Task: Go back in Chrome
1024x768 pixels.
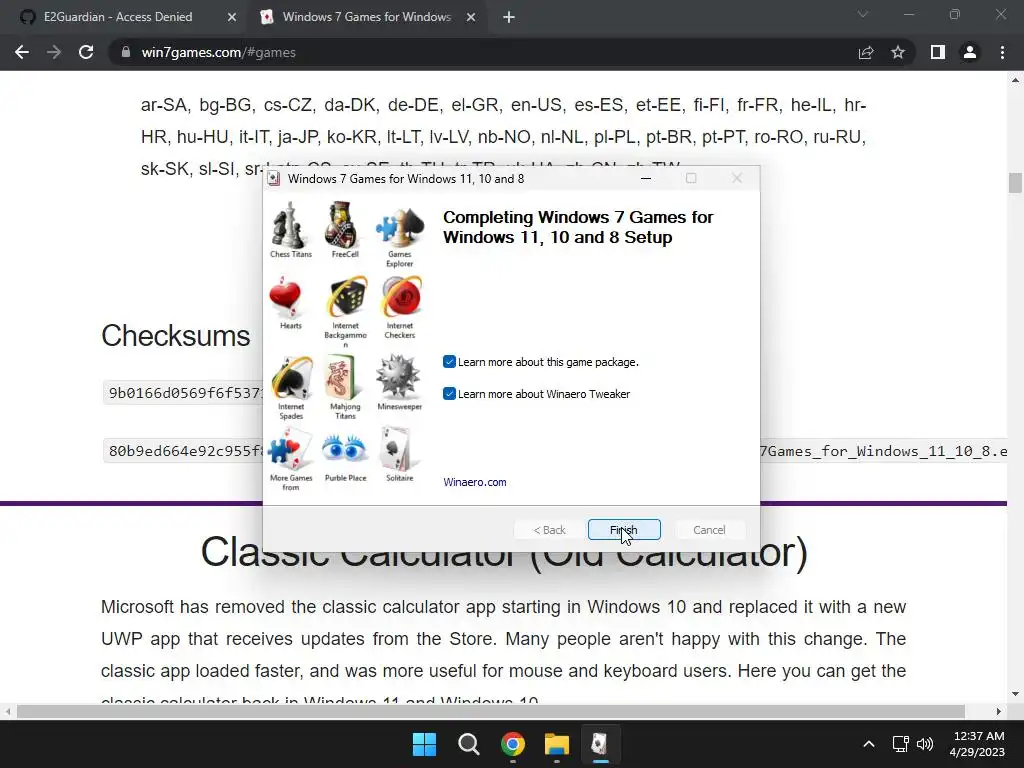Action: [x=22, y=52]
